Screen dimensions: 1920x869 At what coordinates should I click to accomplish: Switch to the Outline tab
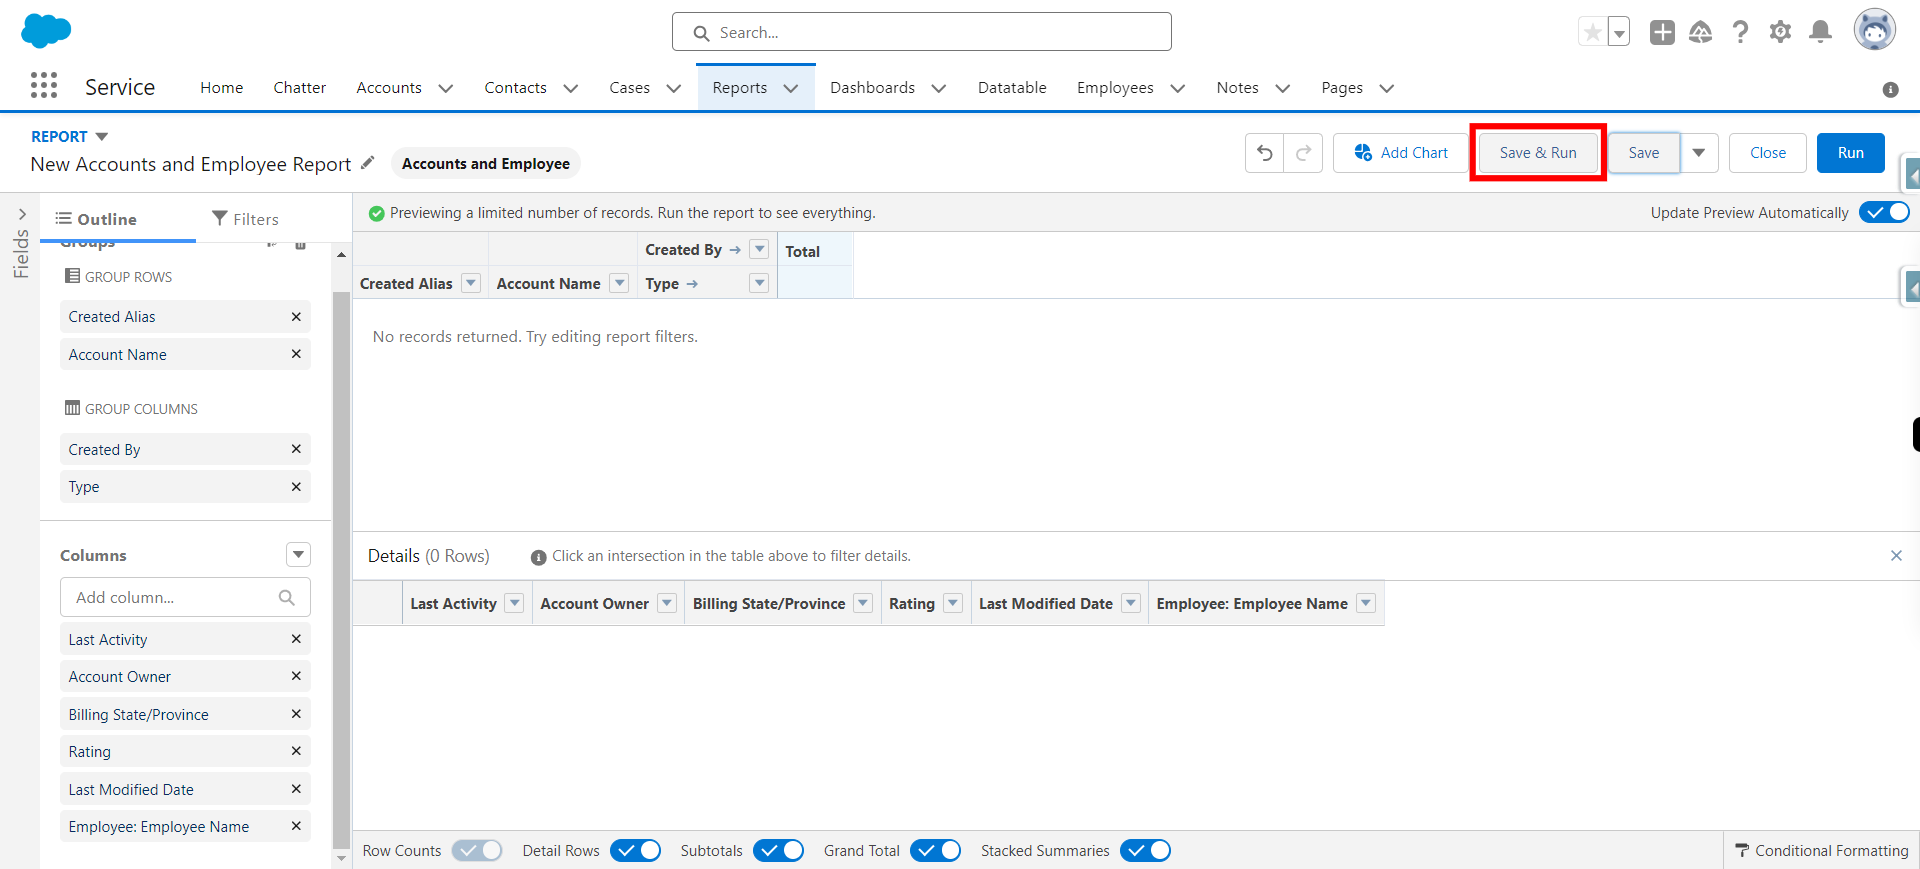[x=96, y=219]
